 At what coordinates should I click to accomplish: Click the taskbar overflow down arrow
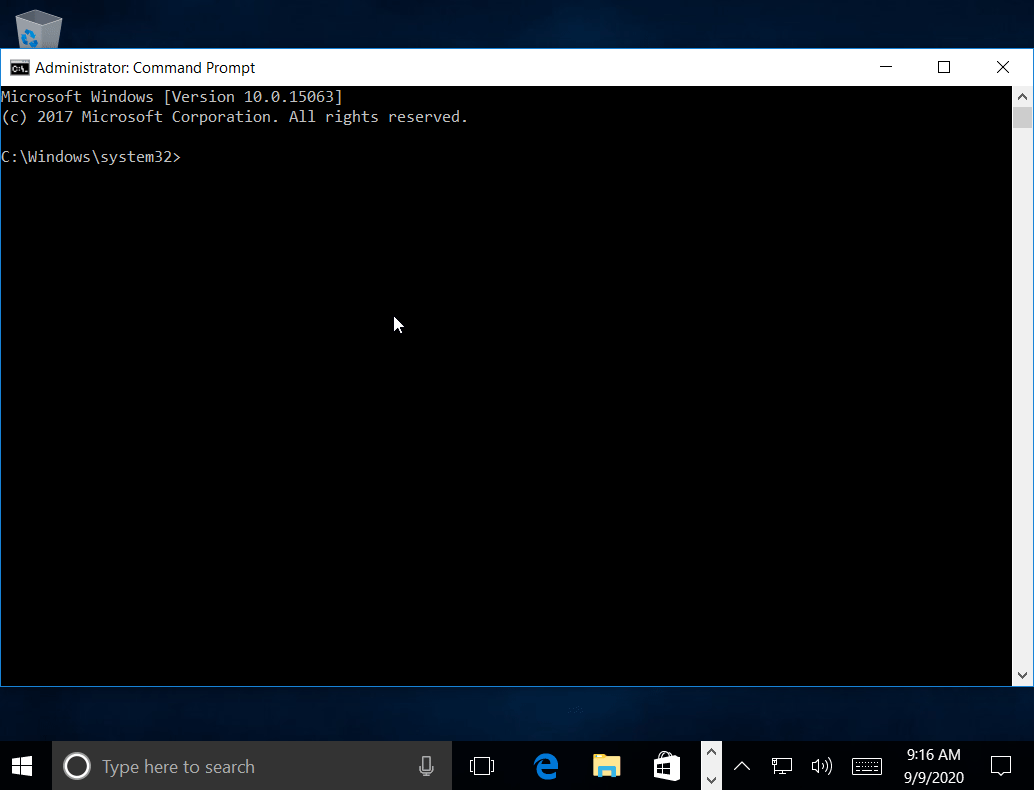[x=711, y=780]
